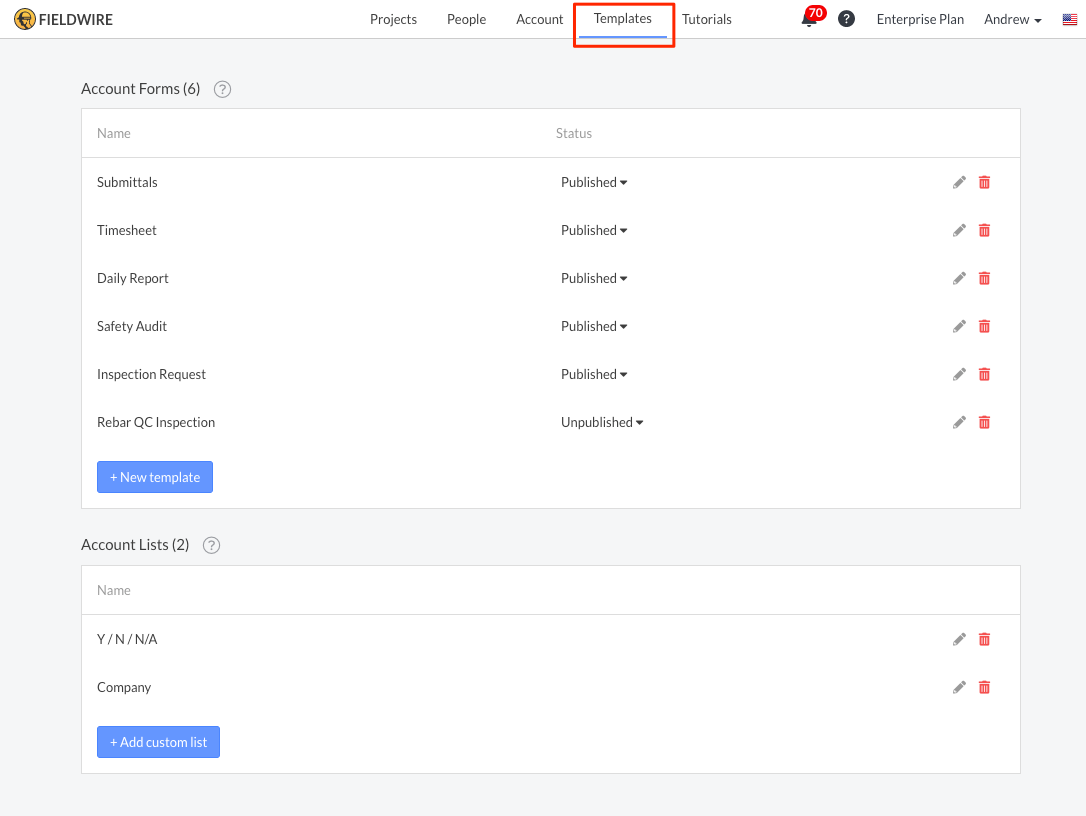This screenshot has width=1086, height=816.
Task: Open the notifications bell
Action: 809,19
